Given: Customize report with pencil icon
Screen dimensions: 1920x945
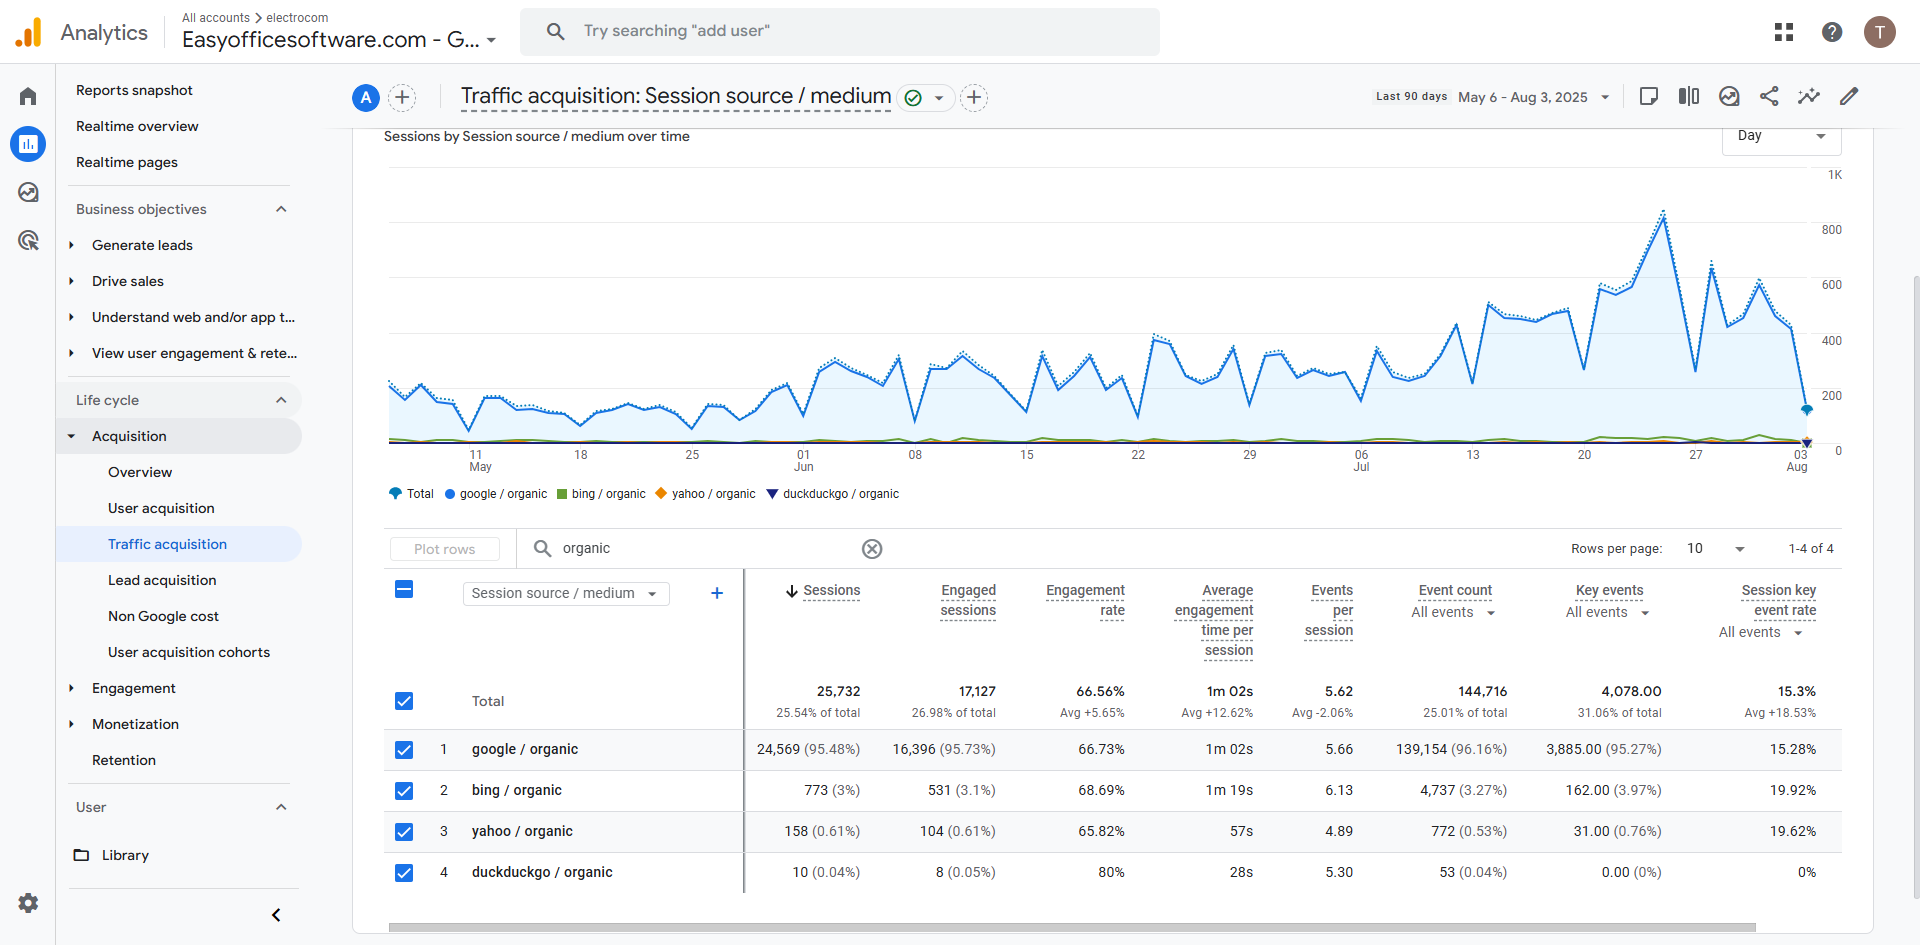Looking at the screenshot, I should tap(1849, 96).
